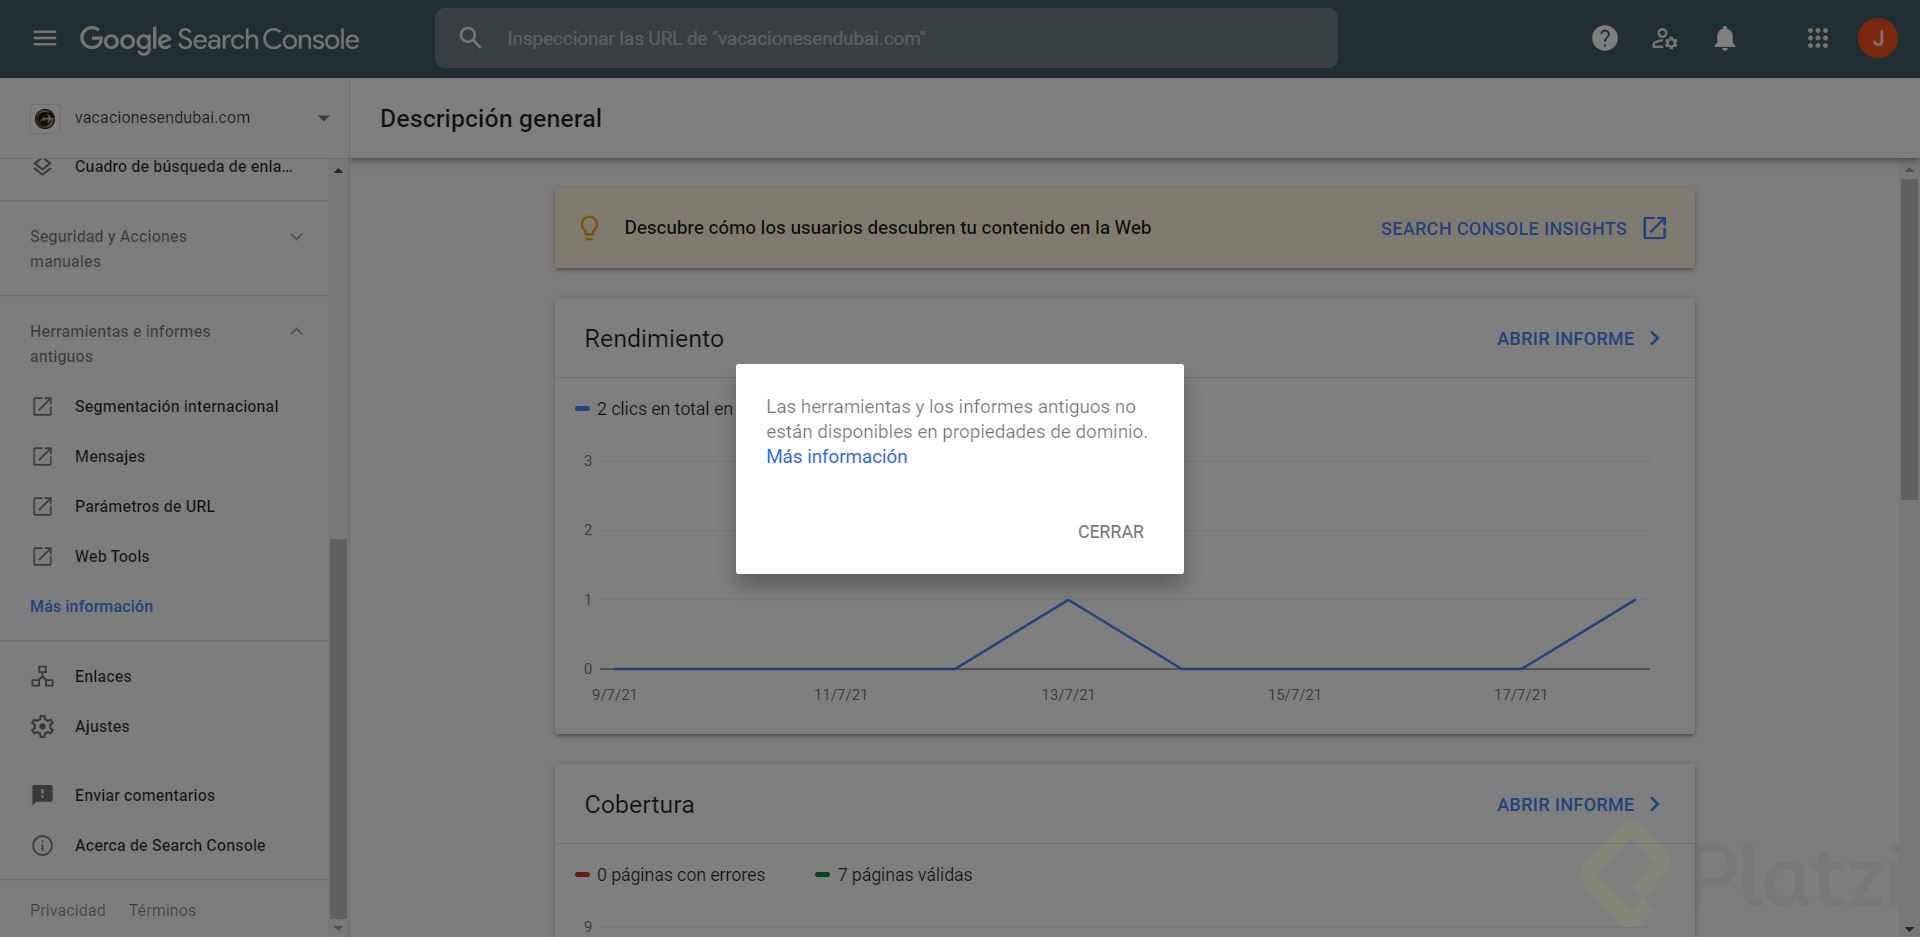Click the search magnifier icon
Screen dimensions: 1920x937
(x=470, y=38)
